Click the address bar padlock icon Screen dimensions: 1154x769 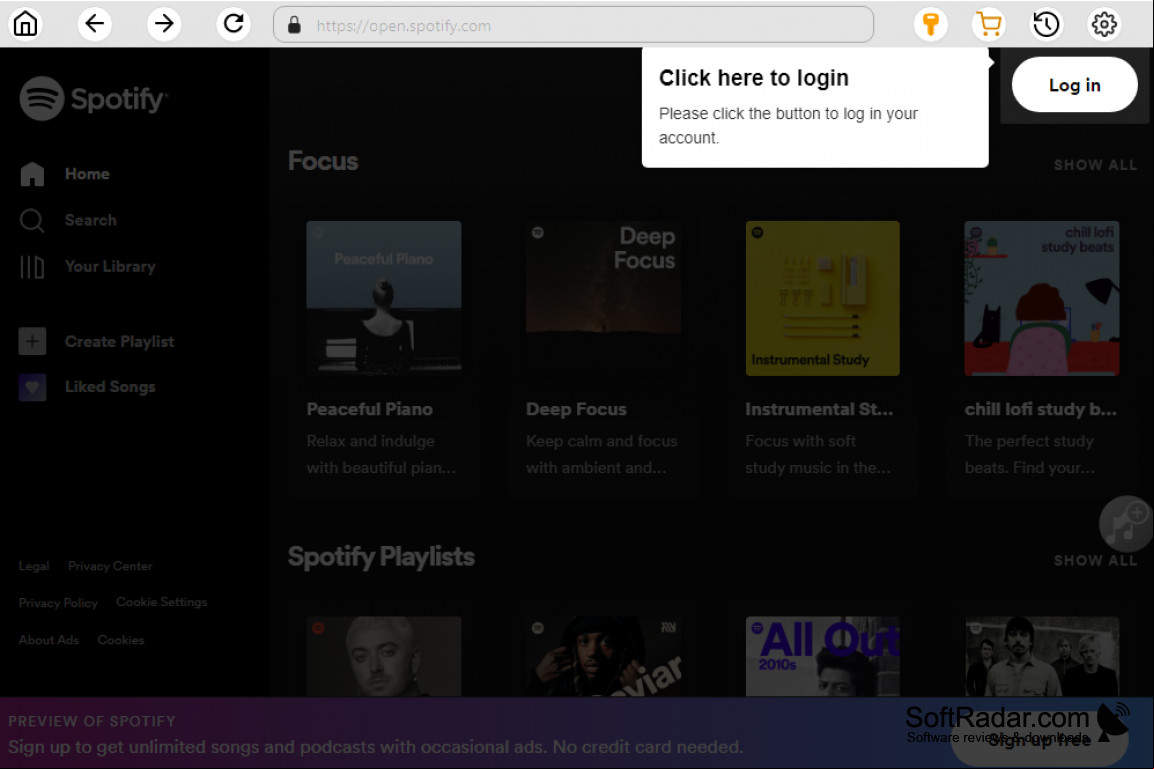tap(294, 25)
